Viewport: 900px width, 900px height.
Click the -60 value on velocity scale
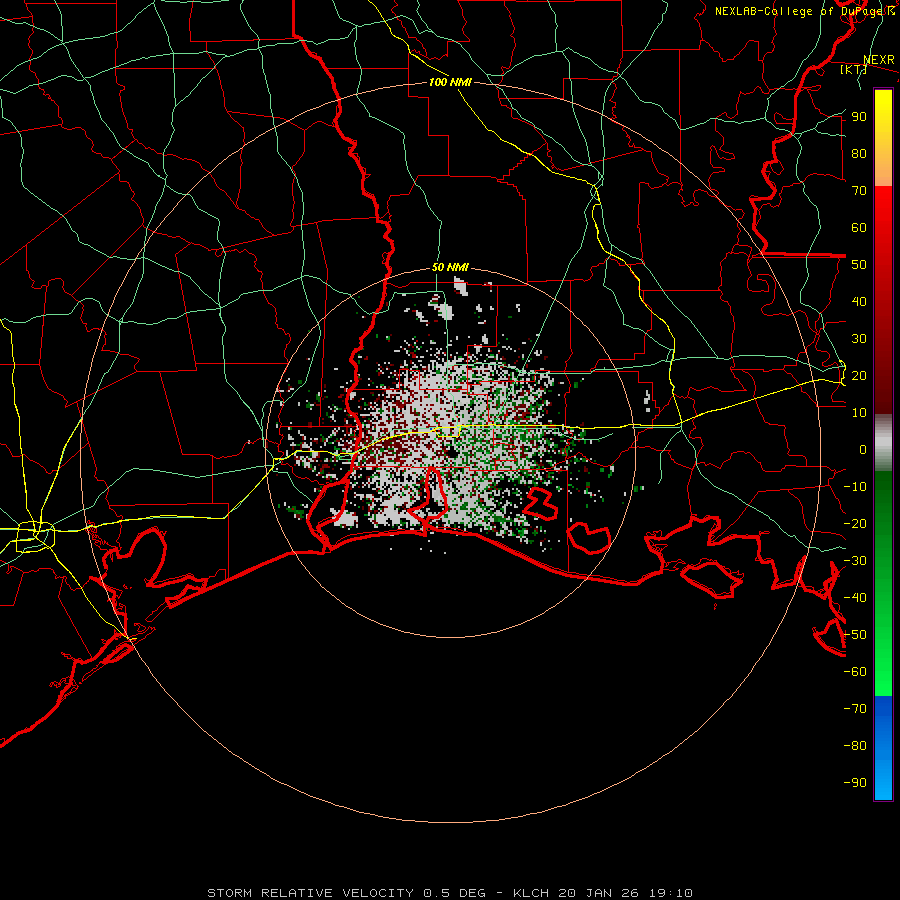pos(855,672)
